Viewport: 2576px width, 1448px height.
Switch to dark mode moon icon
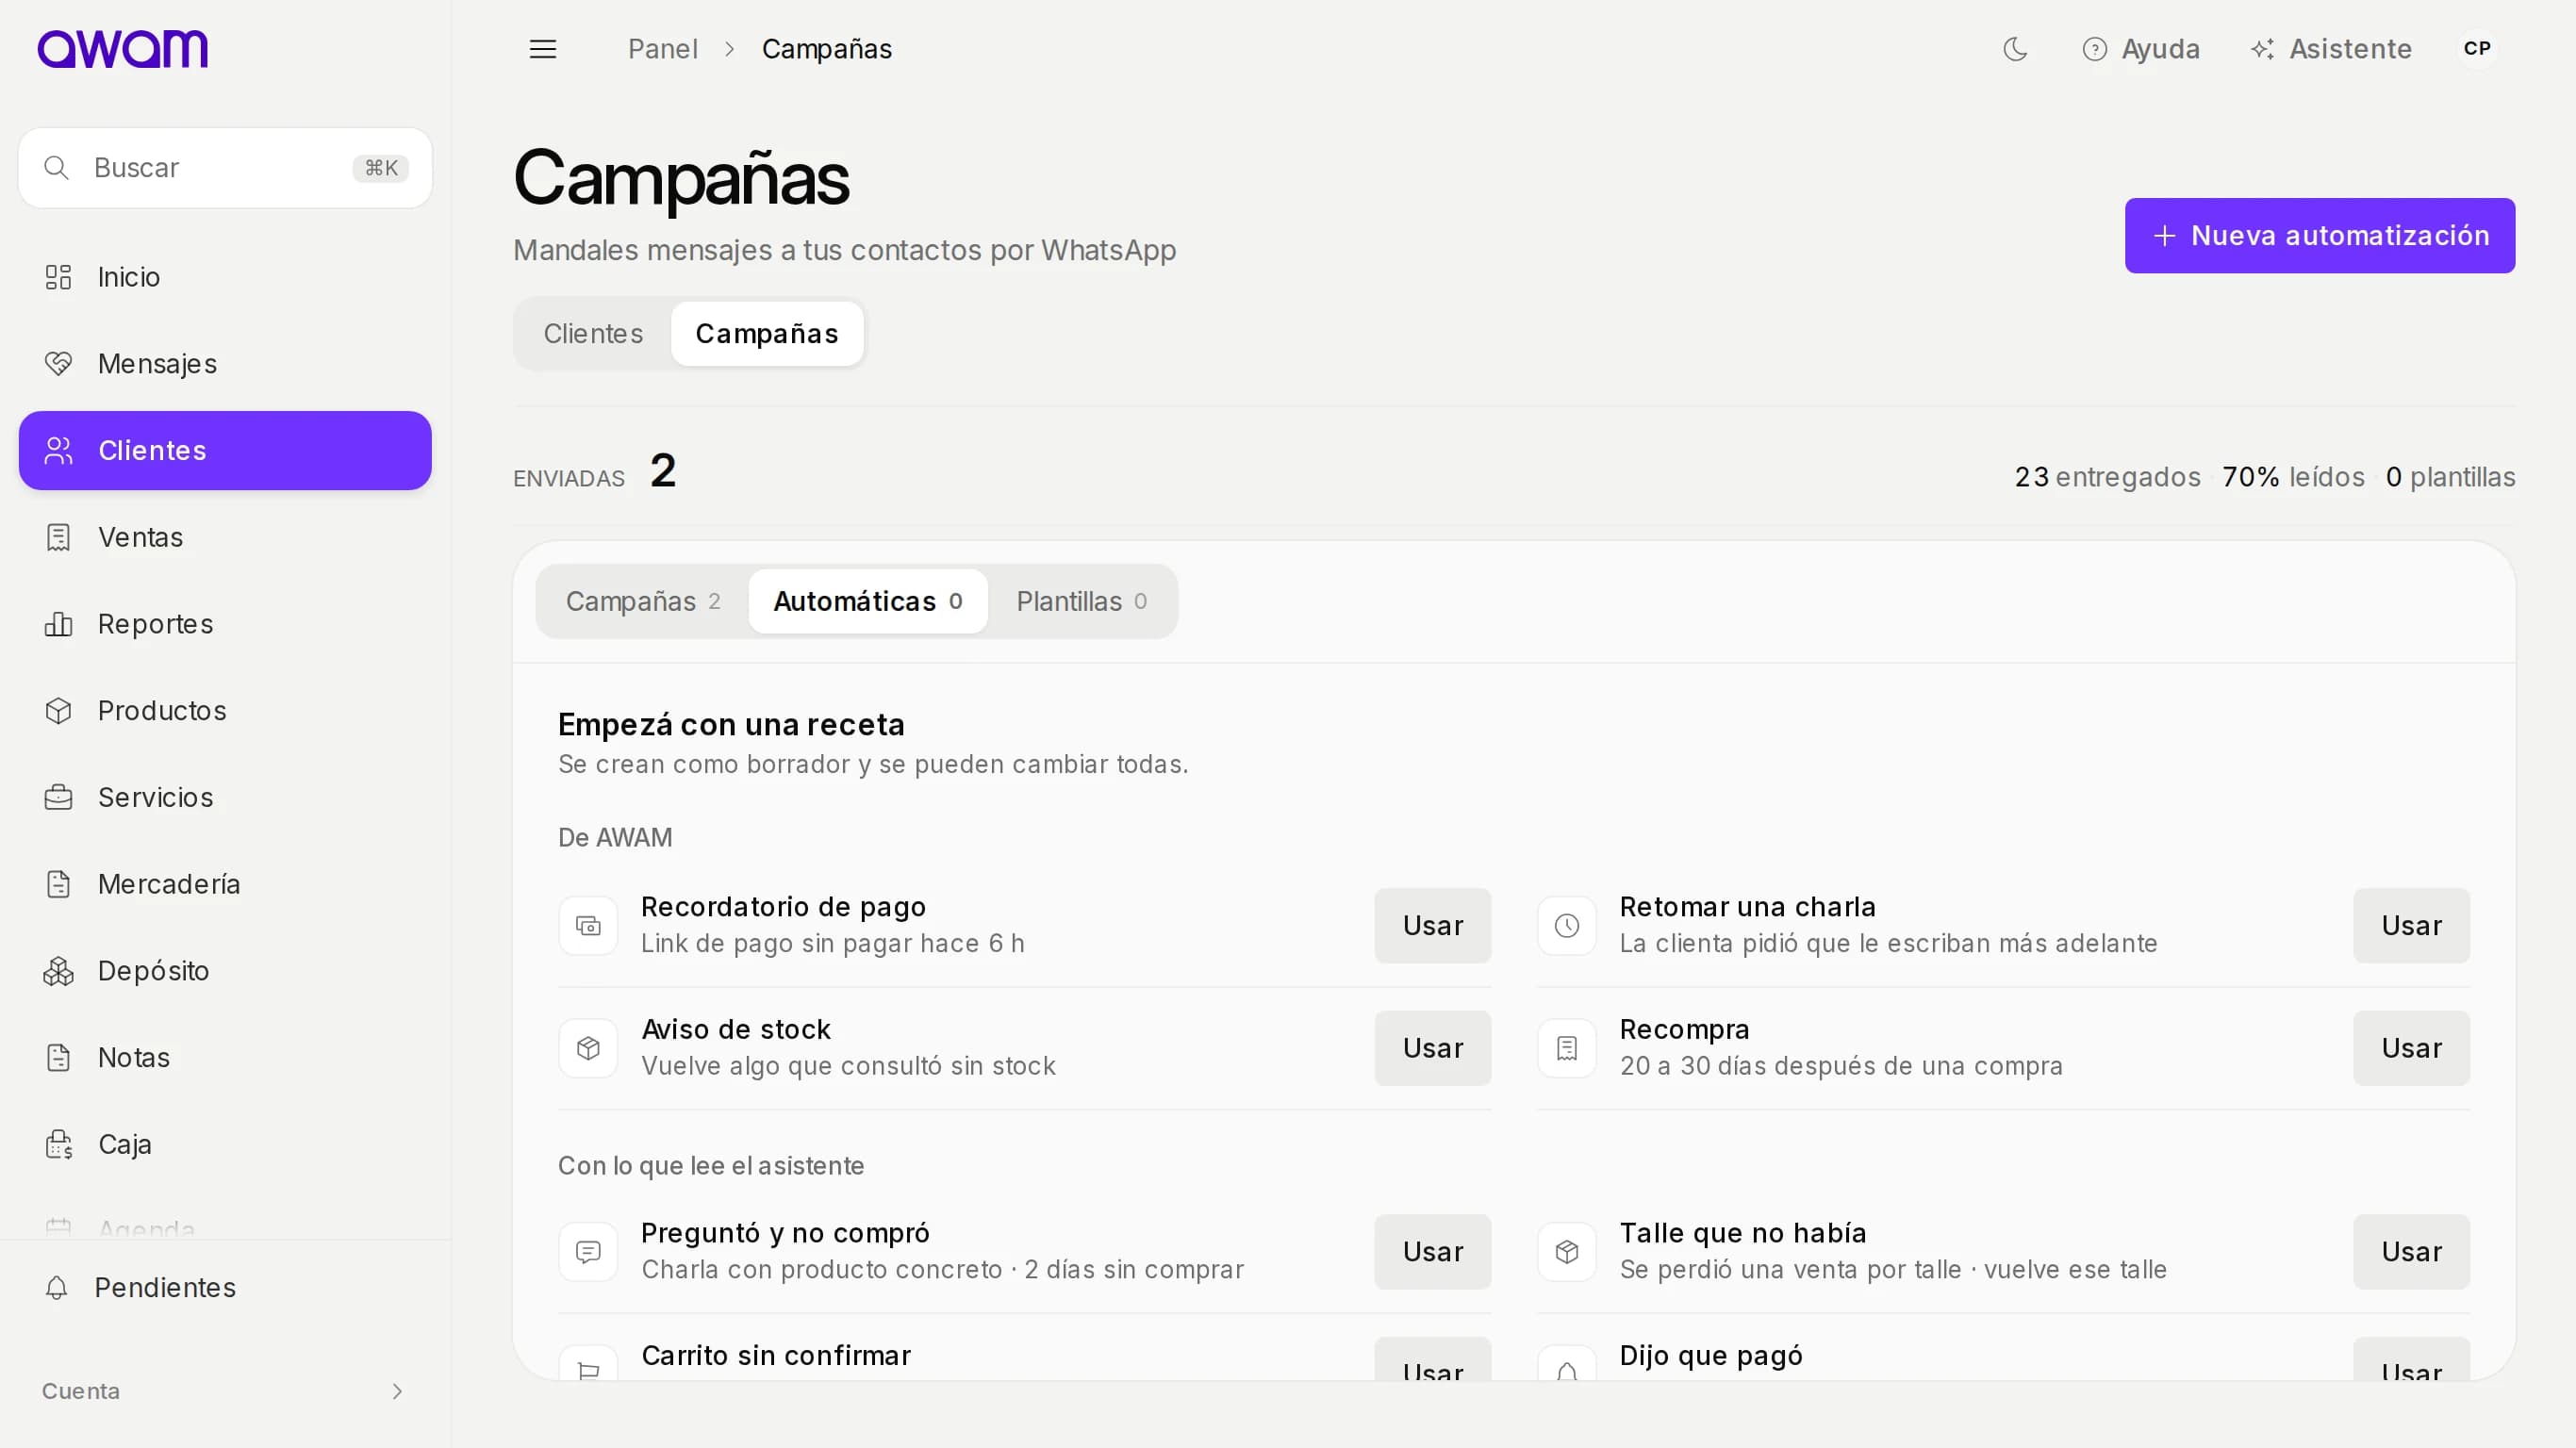pyautogui.click(x=2015, y=49)
